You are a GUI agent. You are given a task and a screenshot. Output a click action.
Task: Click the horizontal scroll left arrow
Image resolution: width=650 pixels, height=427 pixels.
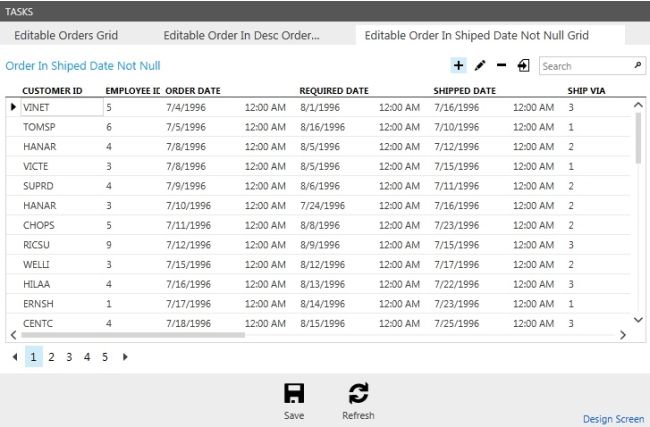(13, 335)
